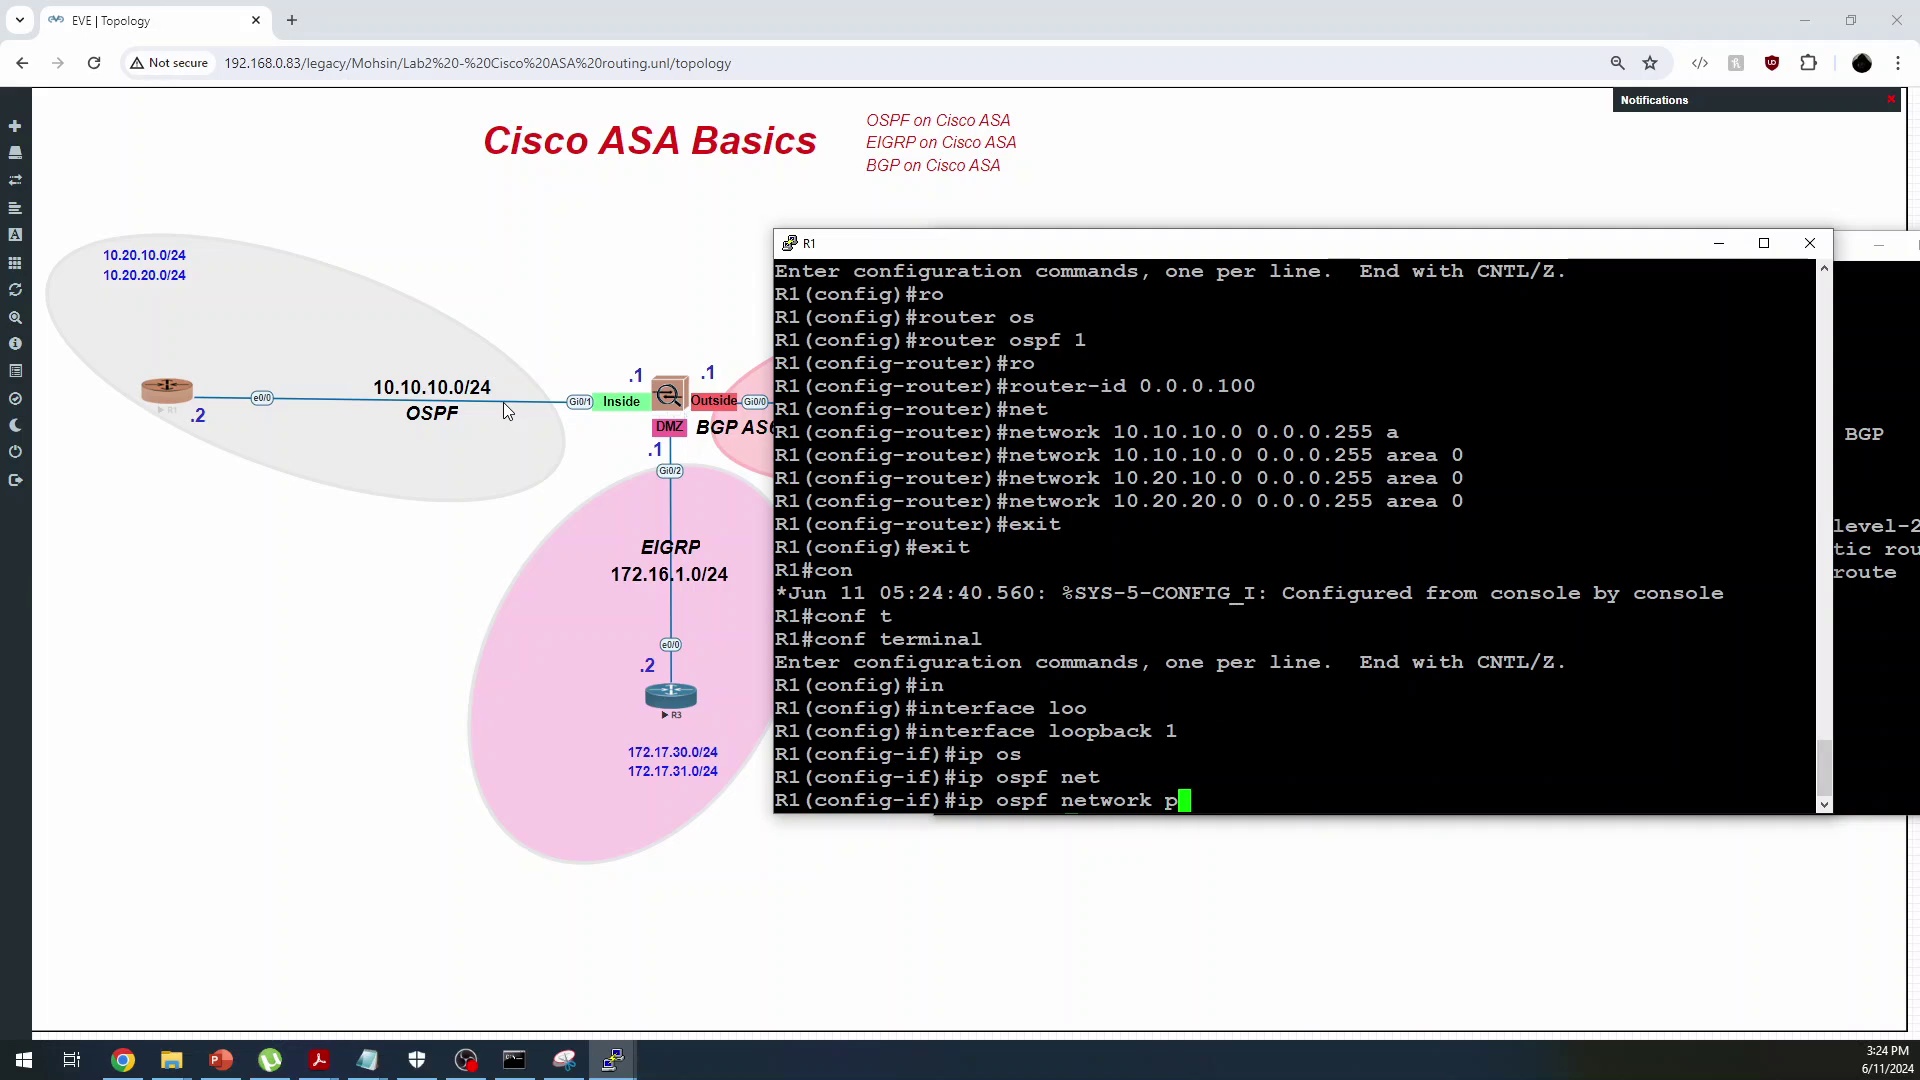Screen dimensions: 1920x1080
Task: Click EIGRP on Cisco ASA link text
Action: tap(941, 142)
